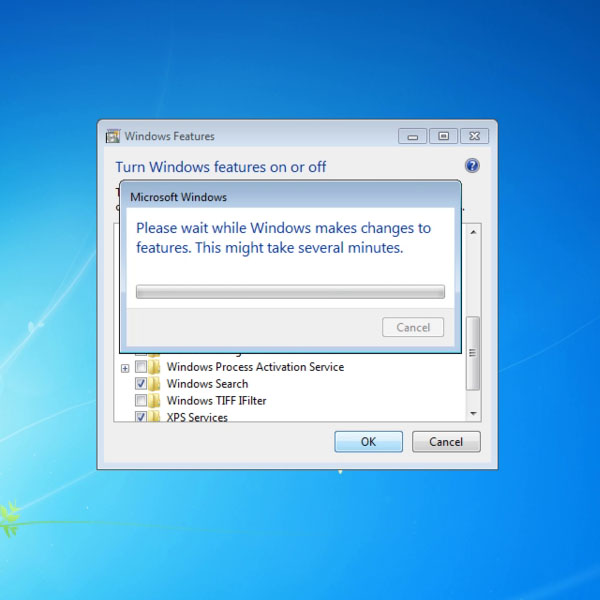Open help via the blue question mark icon
This screenshot has width=600, height=600.
[472, 166]
